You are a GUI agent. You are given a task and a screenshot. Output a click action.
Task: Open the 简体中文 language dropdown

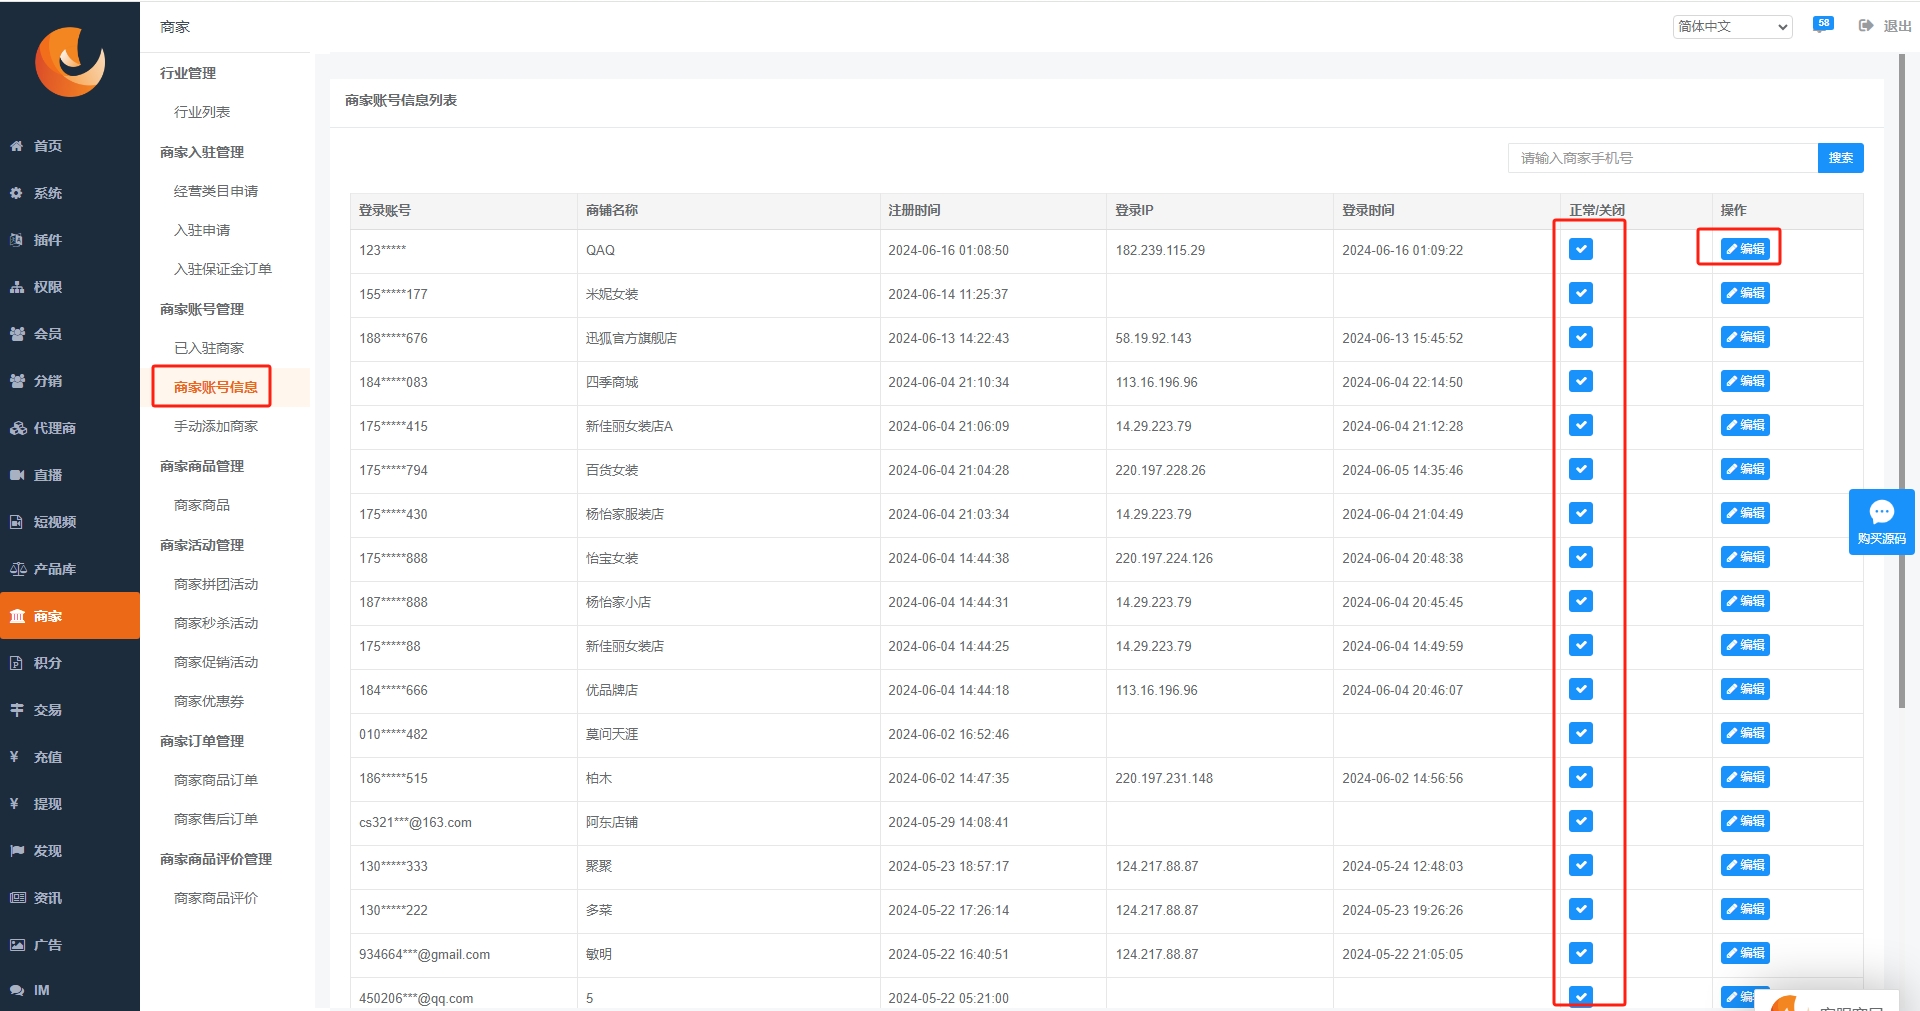point(1733,27)
